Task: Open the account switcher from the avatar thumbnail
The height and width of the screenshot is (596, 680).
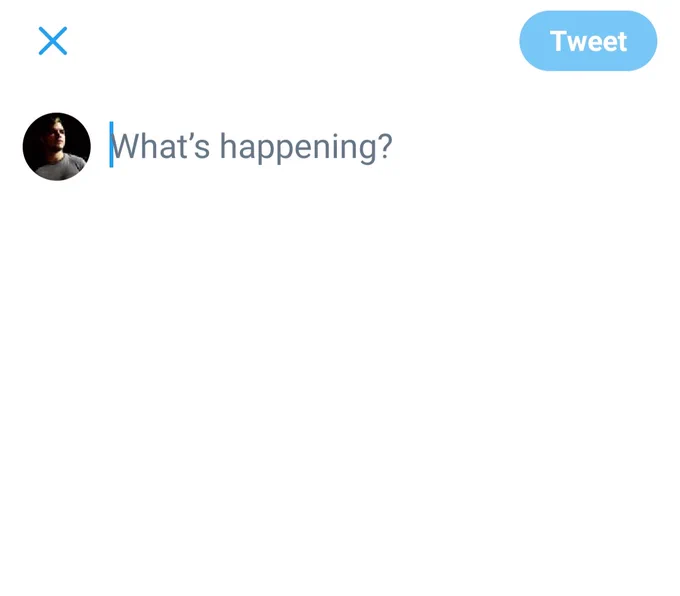Action: click(56, 147)
